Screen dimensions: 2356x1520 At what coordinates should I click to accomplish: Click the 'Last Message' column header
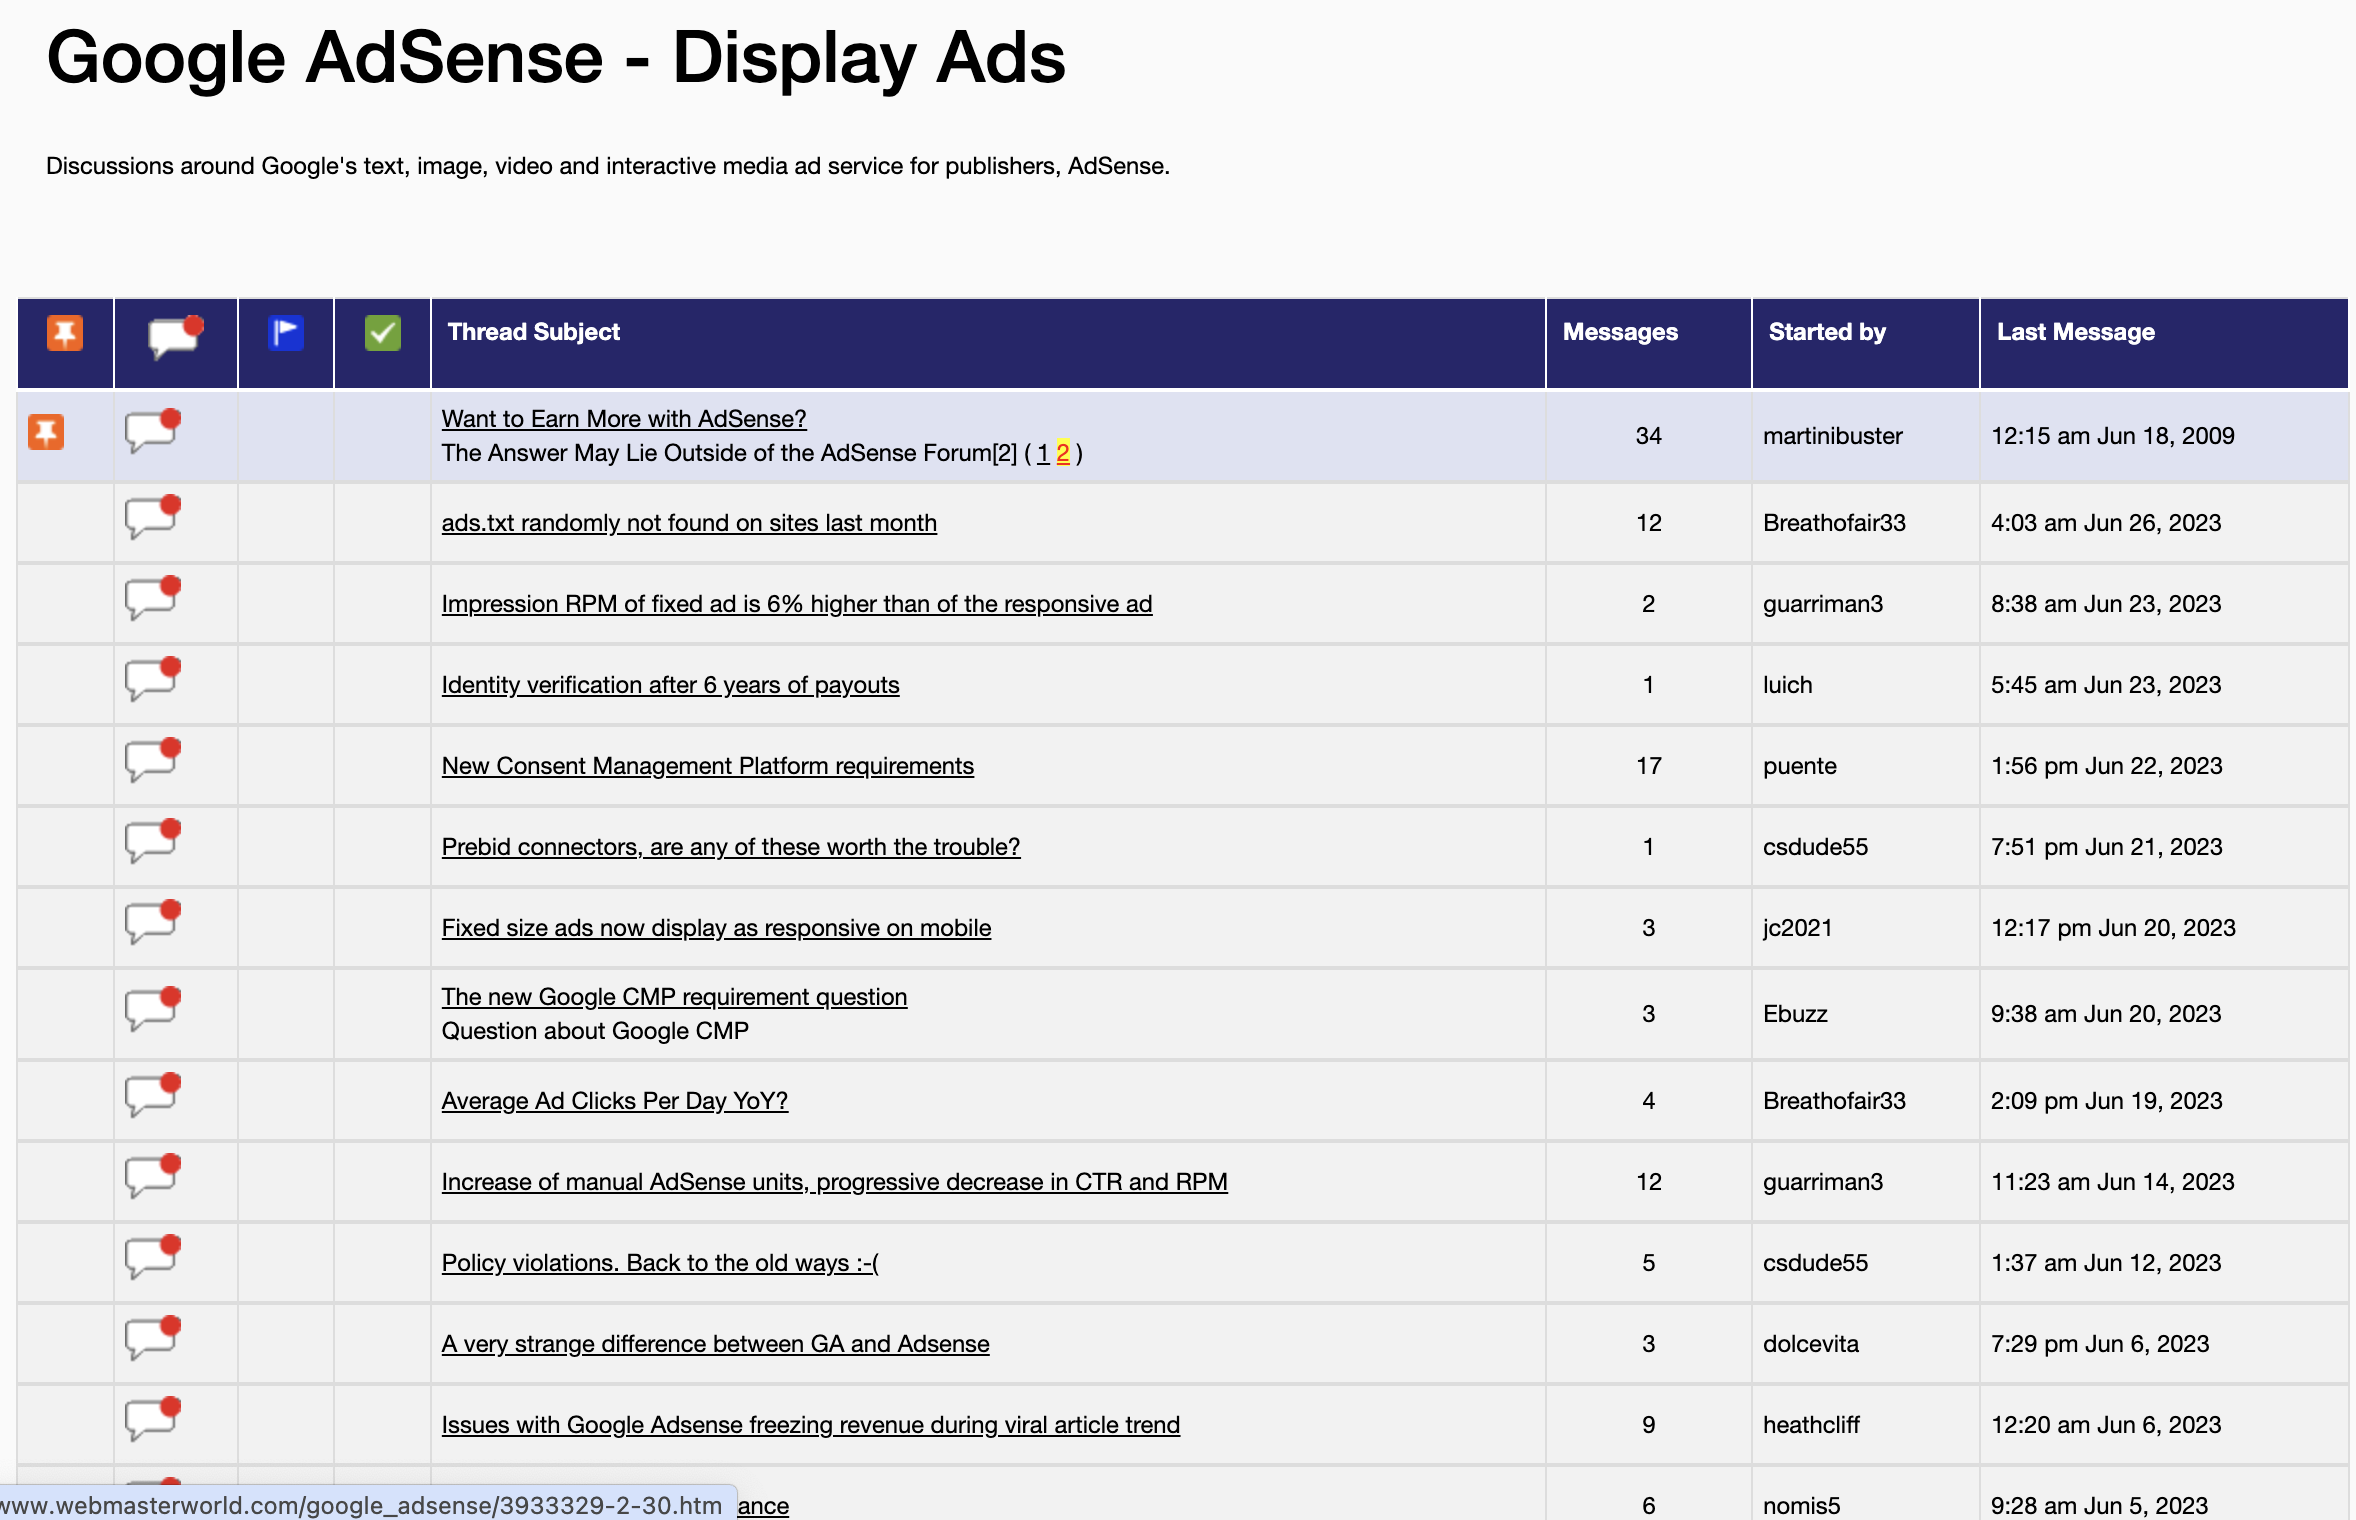[x=2075, y=332]
